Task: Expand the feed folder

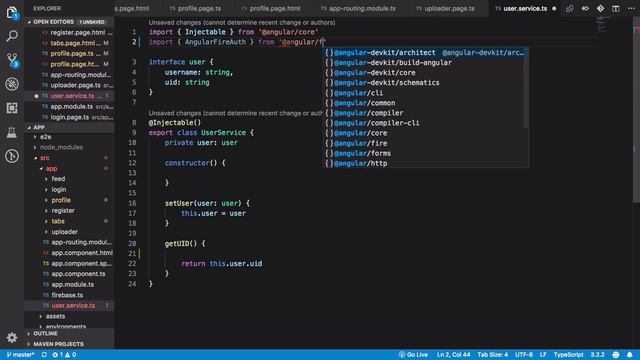Action: (x=58, y=179)
